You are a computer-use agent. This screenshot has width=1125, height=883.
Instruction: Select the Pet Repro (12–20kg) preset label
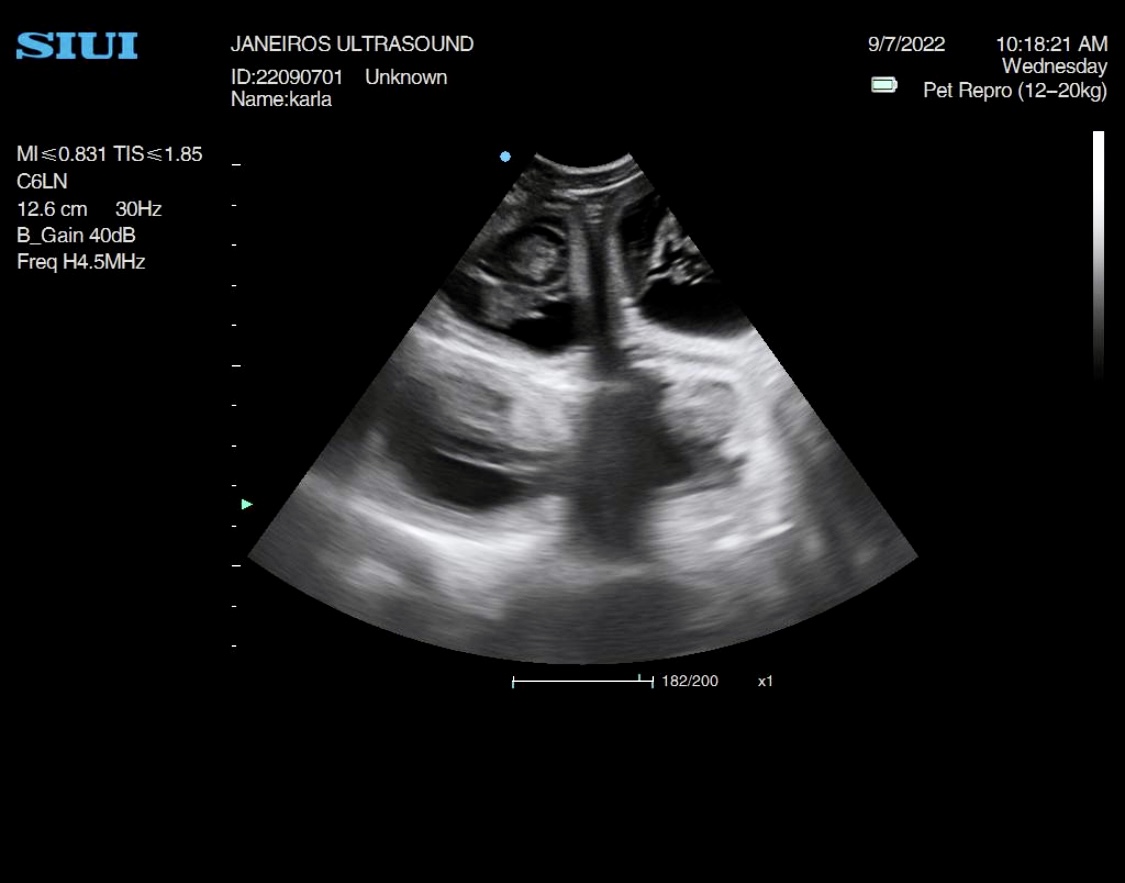coord(1014,91)
